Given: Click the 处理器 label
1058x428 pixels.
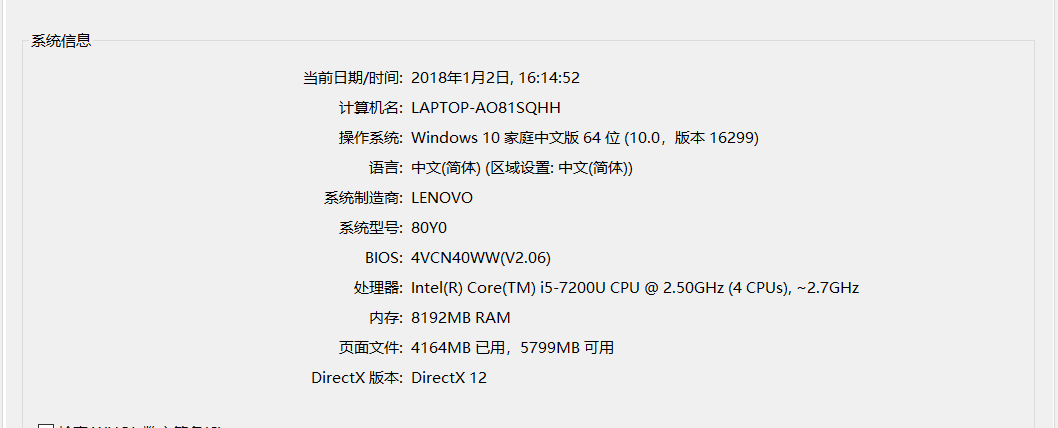Looking at the screenshot, I should [x=378, y=288].
